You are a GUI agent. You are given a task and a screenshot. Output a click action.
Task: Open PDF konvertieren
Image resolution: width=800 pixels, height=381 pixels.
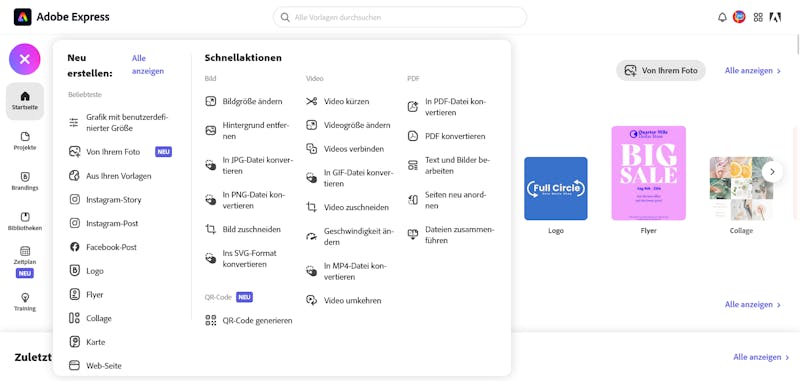tap(447, 136)
